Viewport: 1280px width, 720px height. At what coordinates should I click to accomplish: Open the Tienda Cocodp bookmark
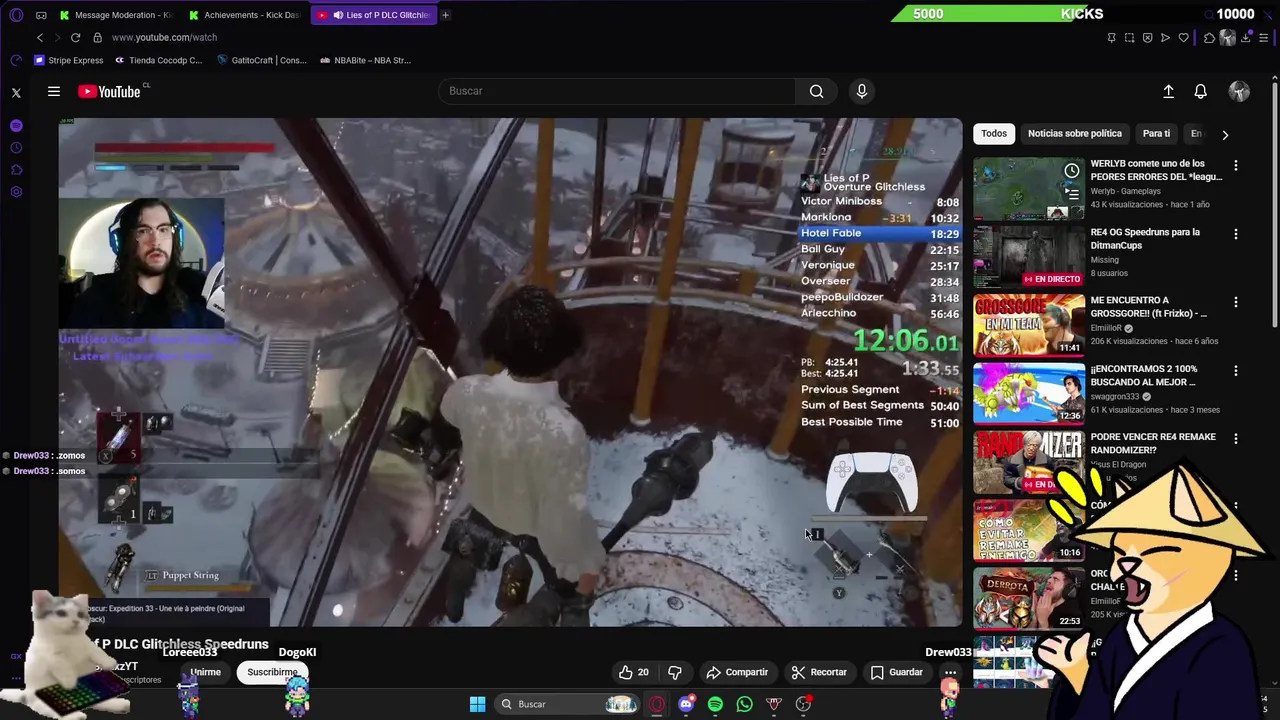[159, 60]
